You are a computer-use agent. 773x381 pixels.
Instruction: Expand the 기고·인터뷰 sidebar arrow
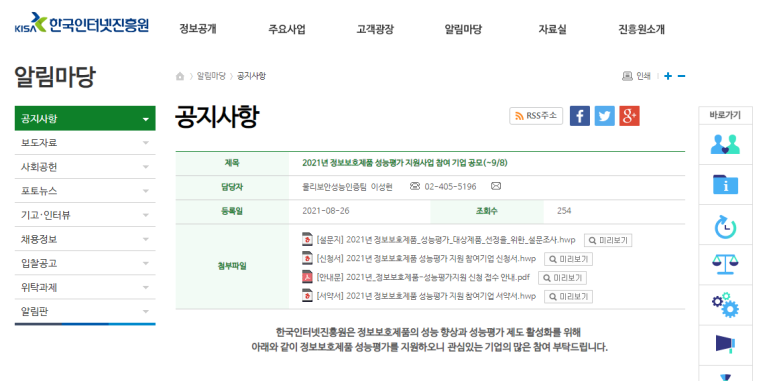[145, 215]
